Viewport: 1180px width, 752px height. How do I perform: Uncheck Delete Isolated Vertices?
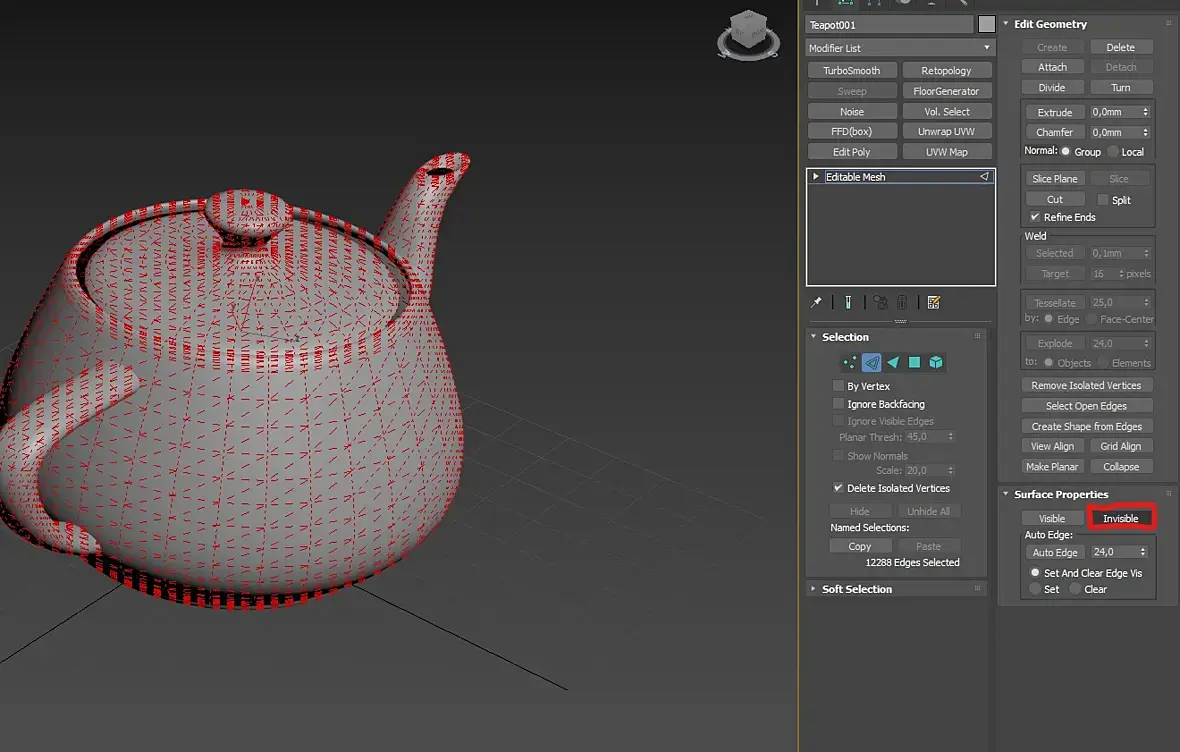tap(838, 488)
